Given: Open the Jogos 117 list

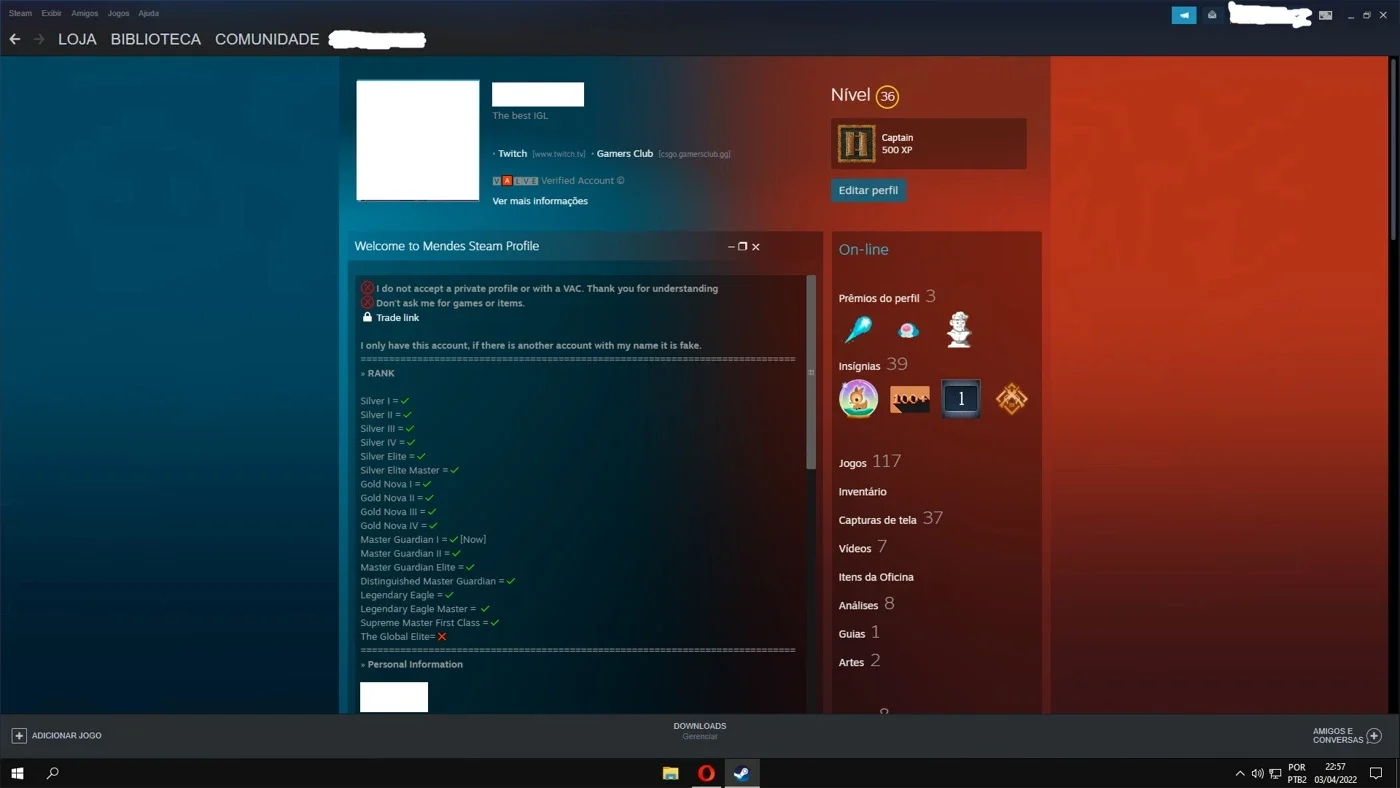Looking at the screenshot, I should coord(870,462).
